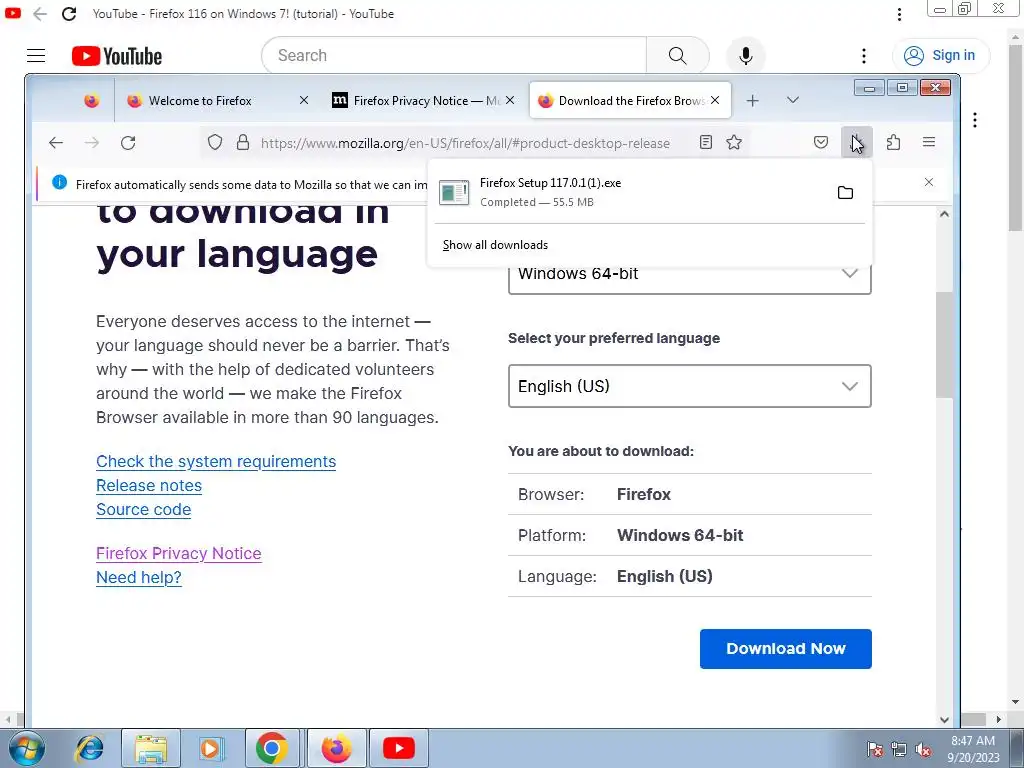The image size is (1024, 768).
Task: Select the pinned Firefox tab
Action: point(91,101)
